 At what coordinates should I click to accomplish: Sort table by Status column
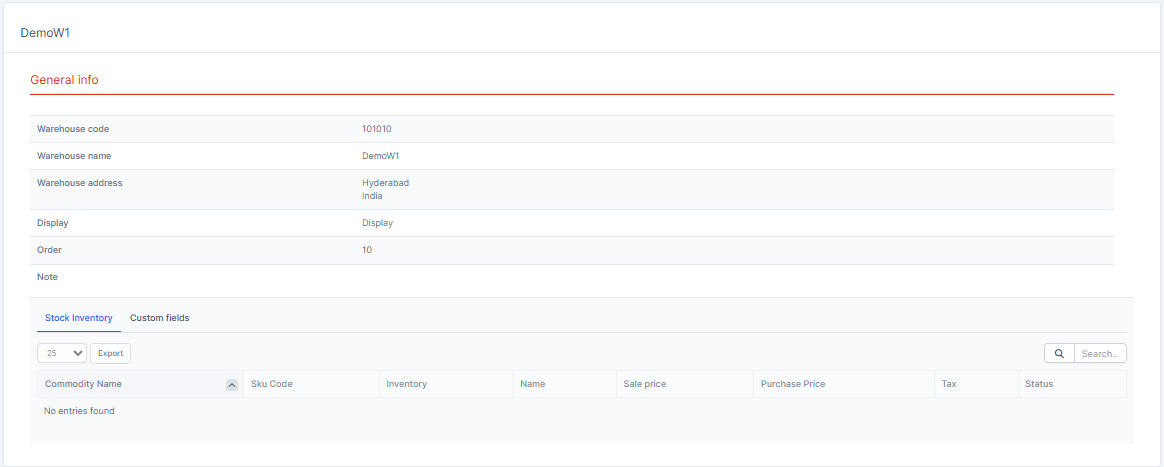[x=1039, y=384]
